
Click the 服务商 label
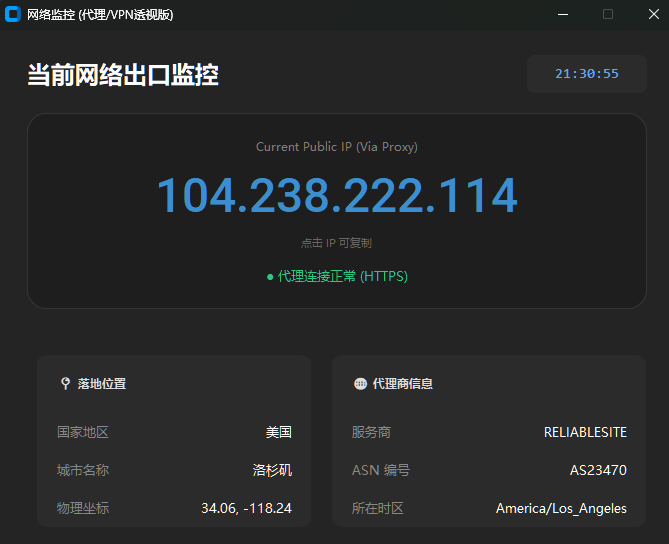tap(371, 432)
